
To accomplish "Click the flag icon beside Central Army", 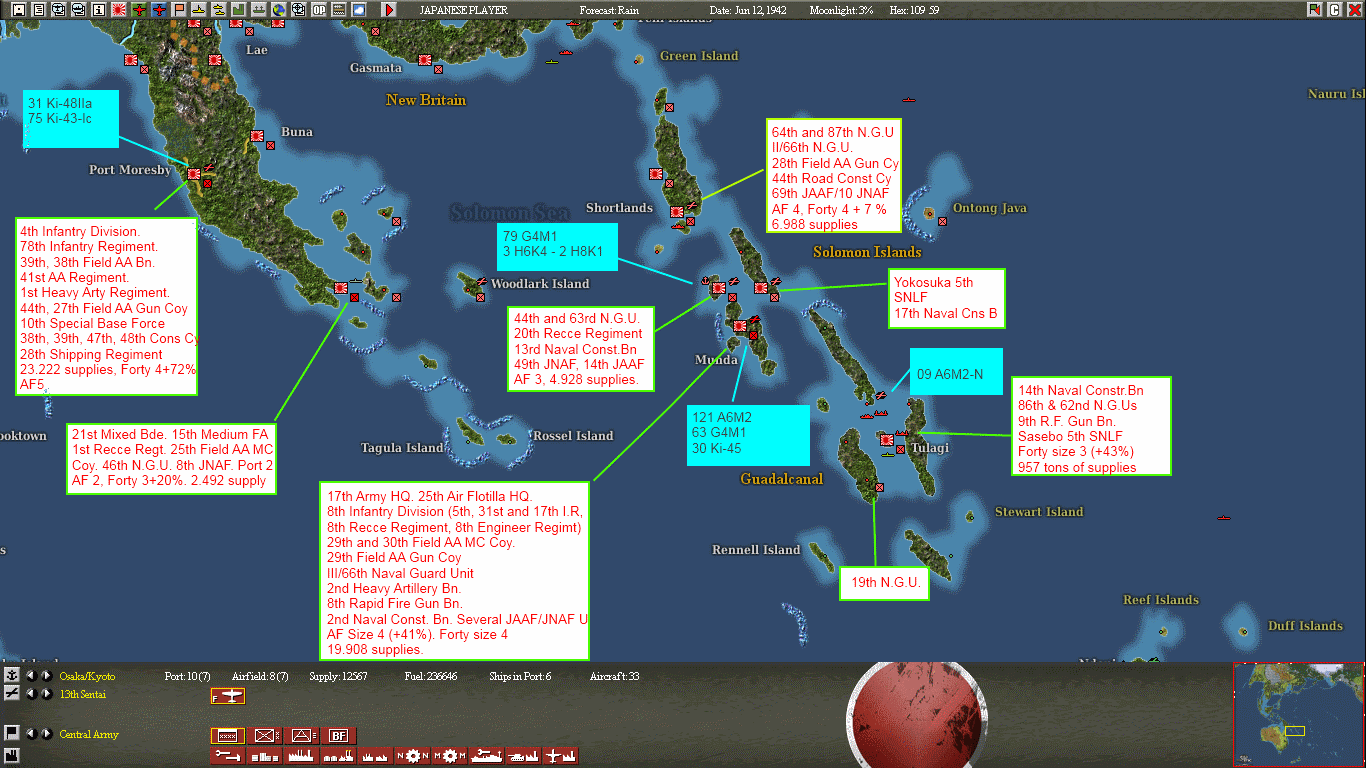I will click(12, 733).
